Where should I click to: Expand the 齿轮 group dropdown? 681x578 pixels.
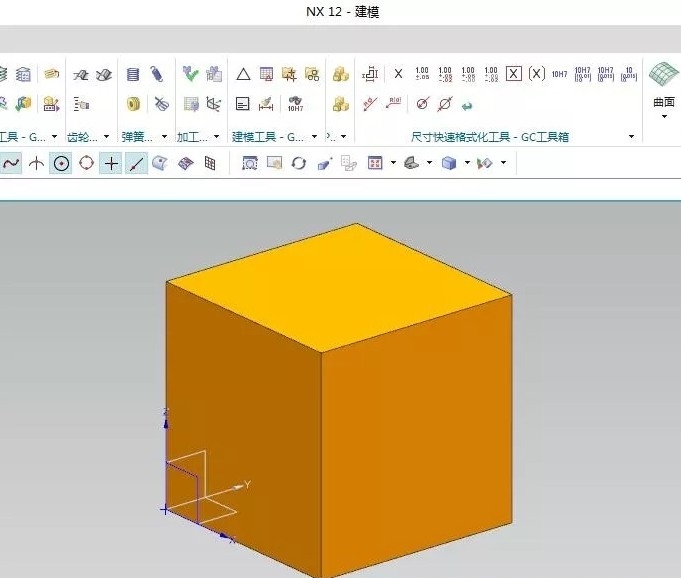[106, 137]
